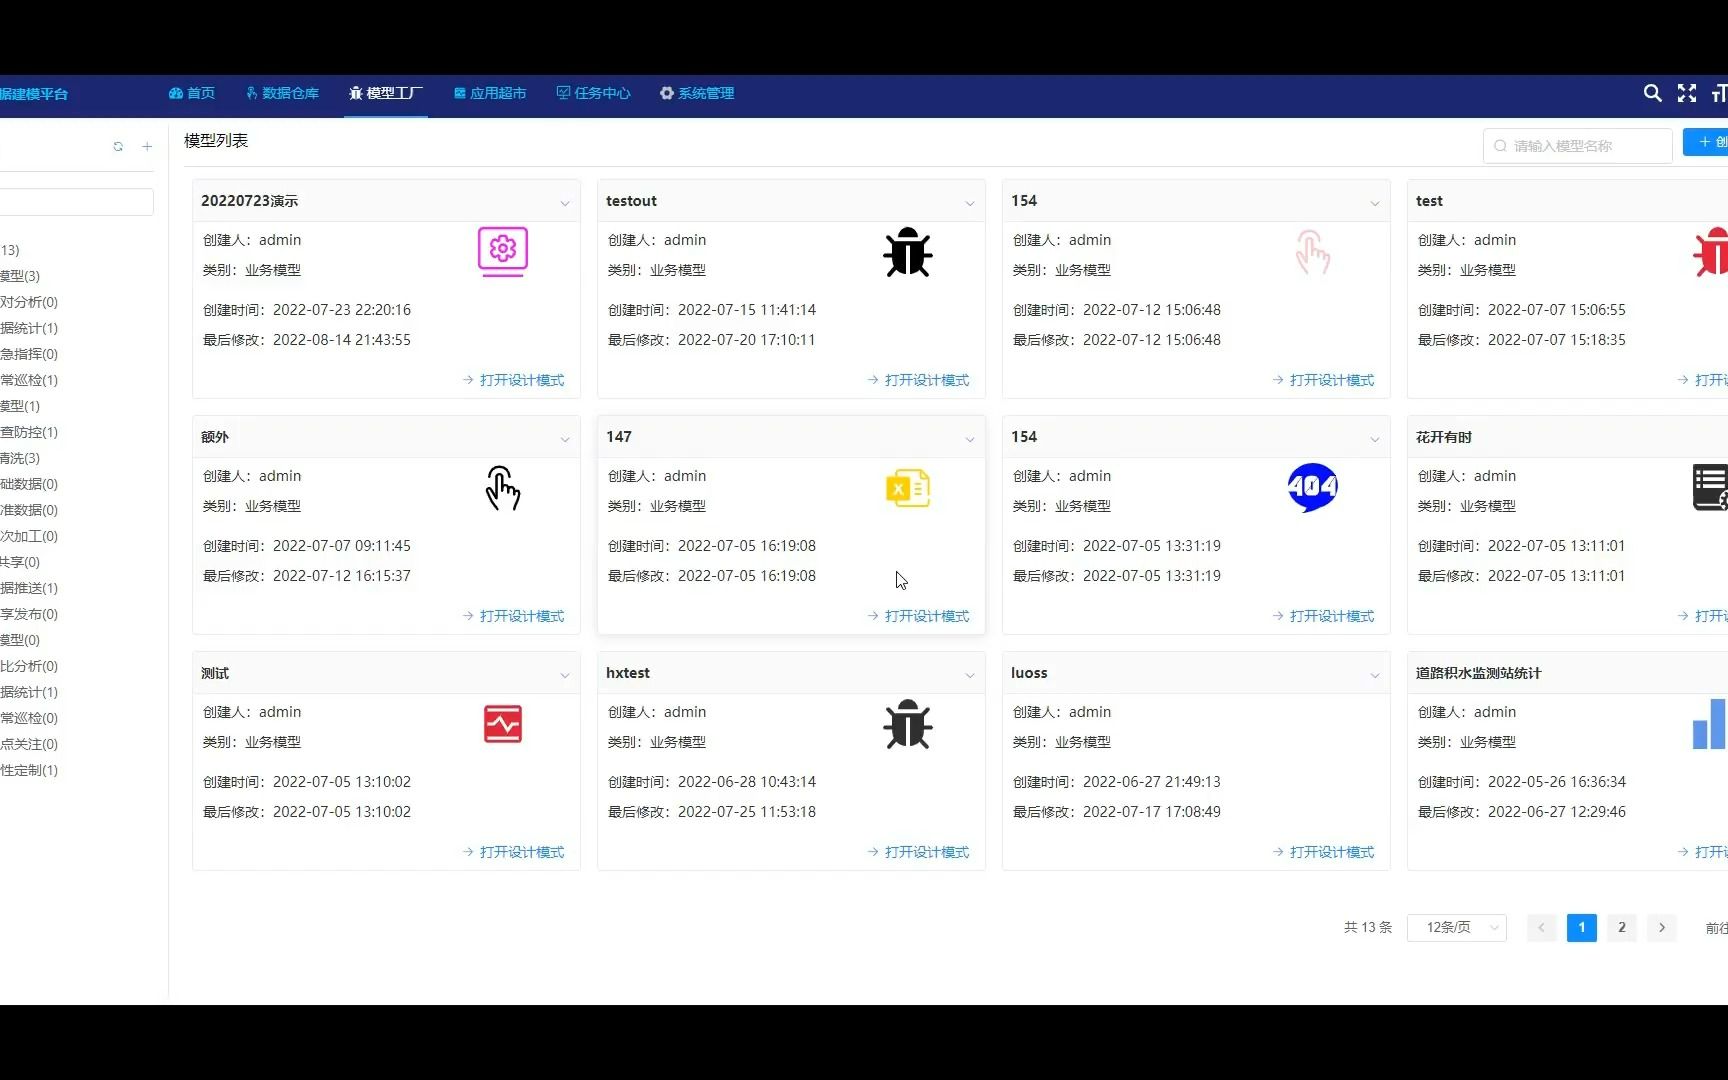The width and height of the screenshot is (1728, 1080).
Task: Select 模型工厂 in top navigation
Action: tap(386, 93)
